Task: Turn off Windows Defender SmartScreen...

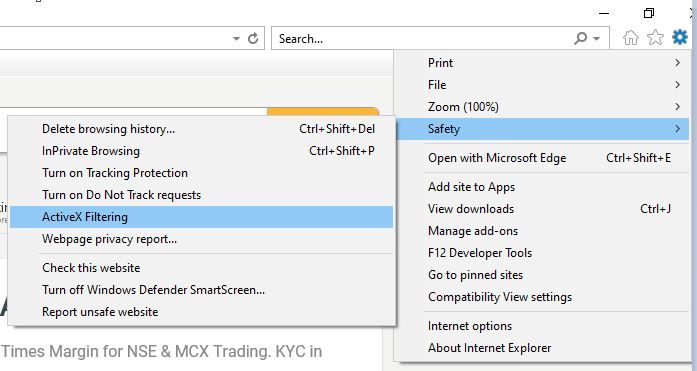Action: [201, 290]
